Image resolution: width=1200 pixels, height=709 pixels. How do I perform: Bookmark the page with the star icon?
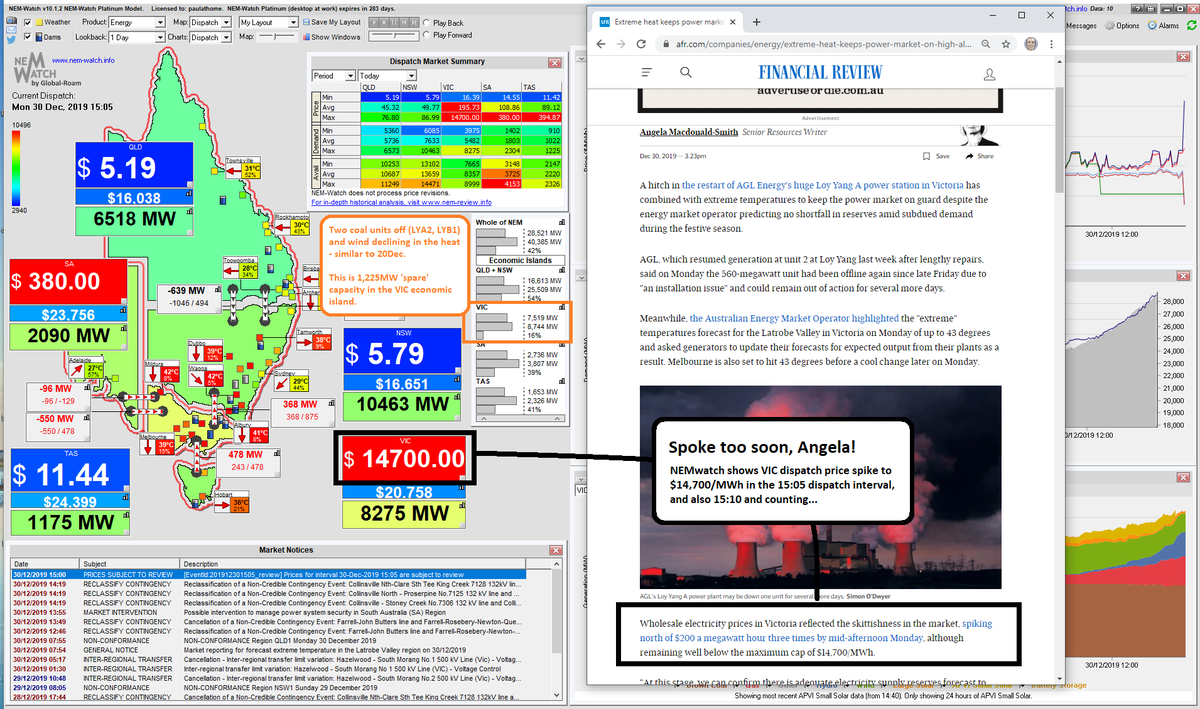(1008, 44)
